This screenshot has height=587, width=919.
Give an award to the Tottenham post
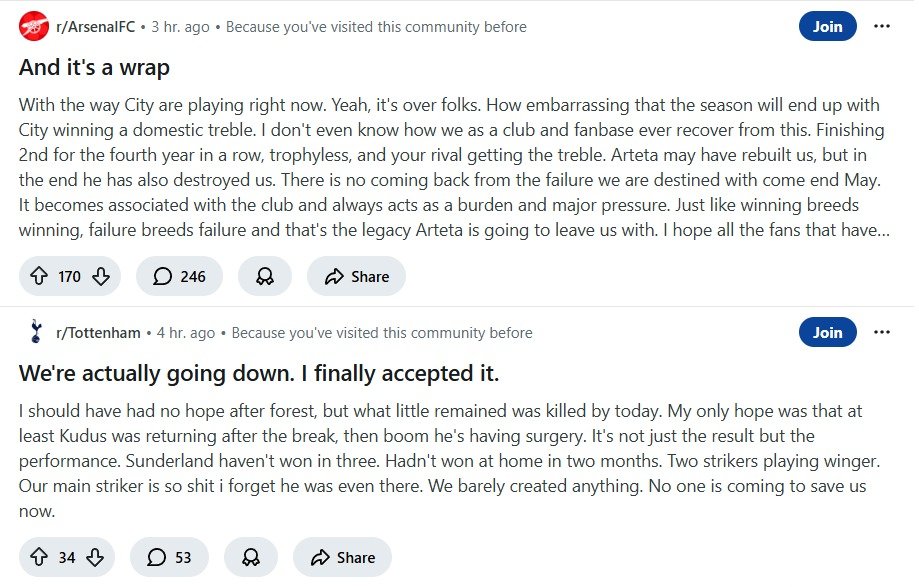point(251,558)
